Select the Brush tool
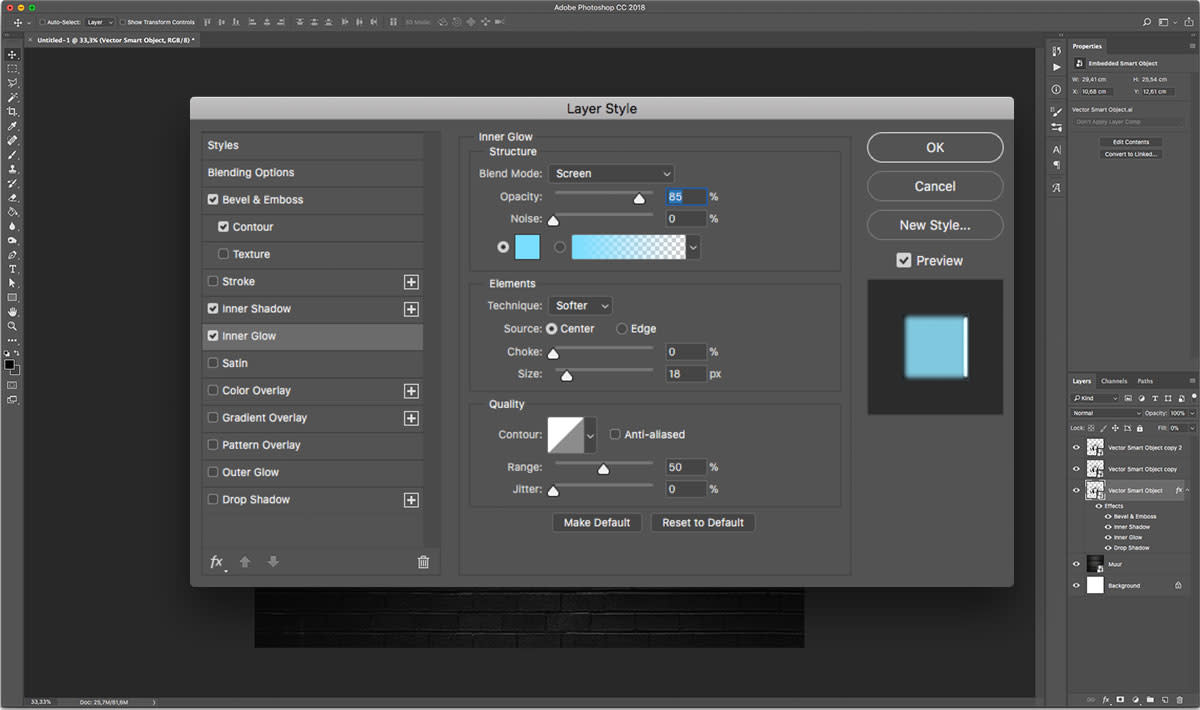 click(x=13, y=155)
